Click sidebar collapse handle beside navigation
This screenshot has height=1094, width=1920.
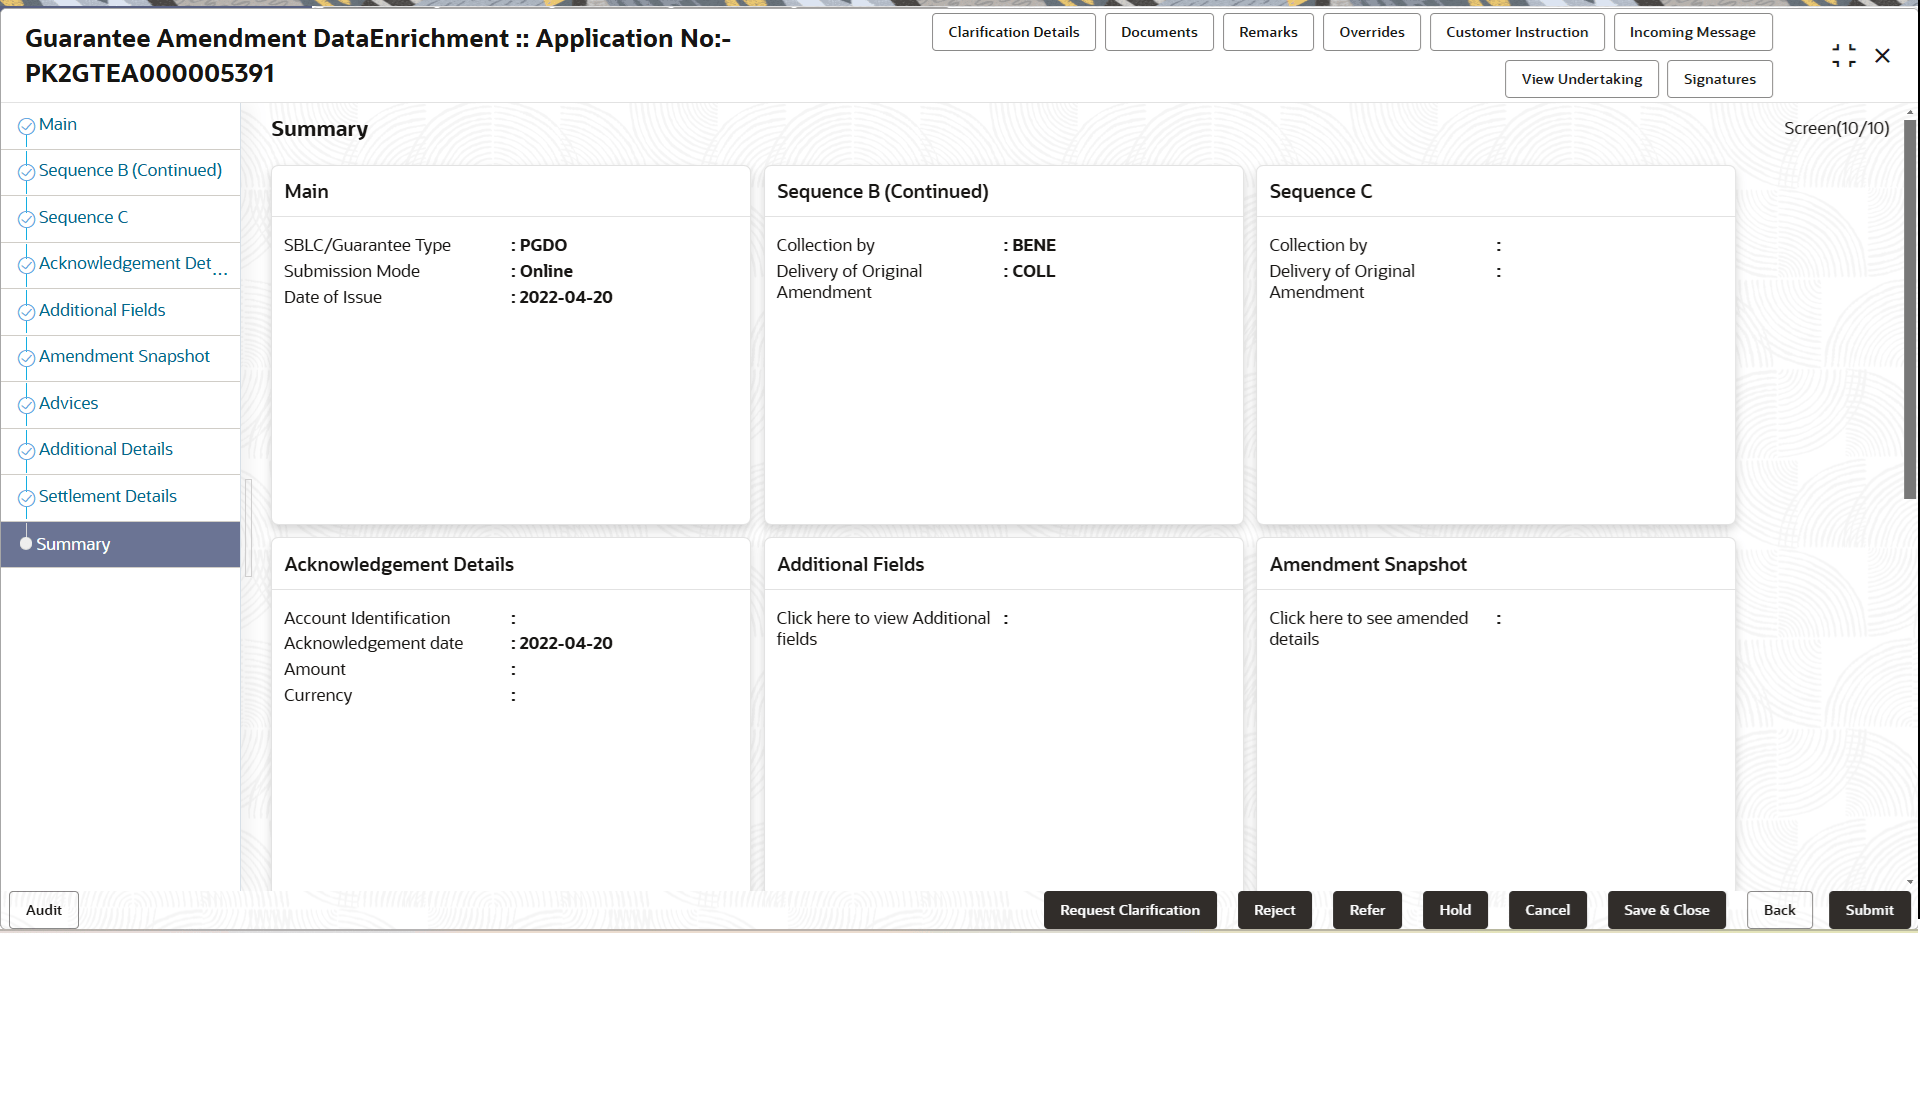tap(247, 527)
